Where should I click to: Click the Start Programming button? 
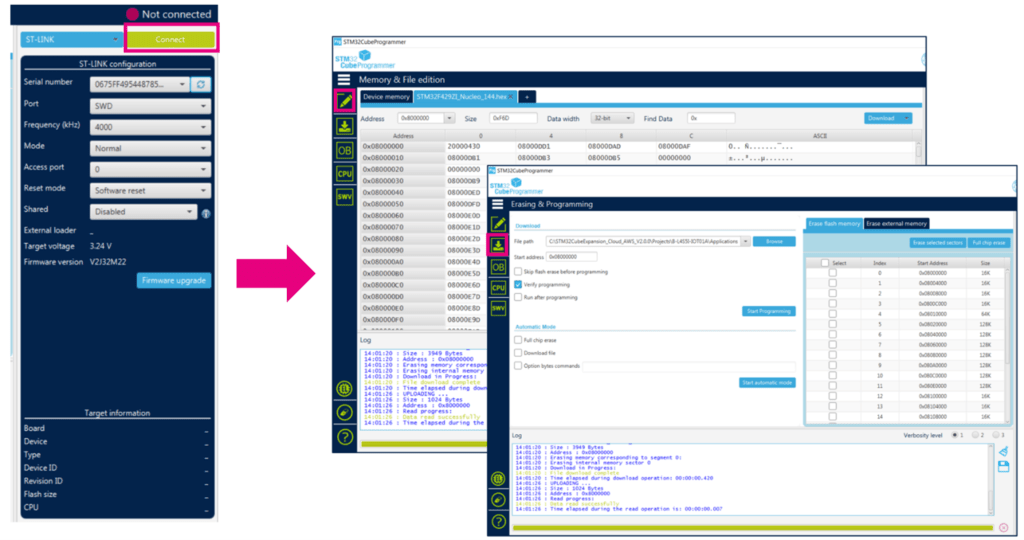click(768, 312)
